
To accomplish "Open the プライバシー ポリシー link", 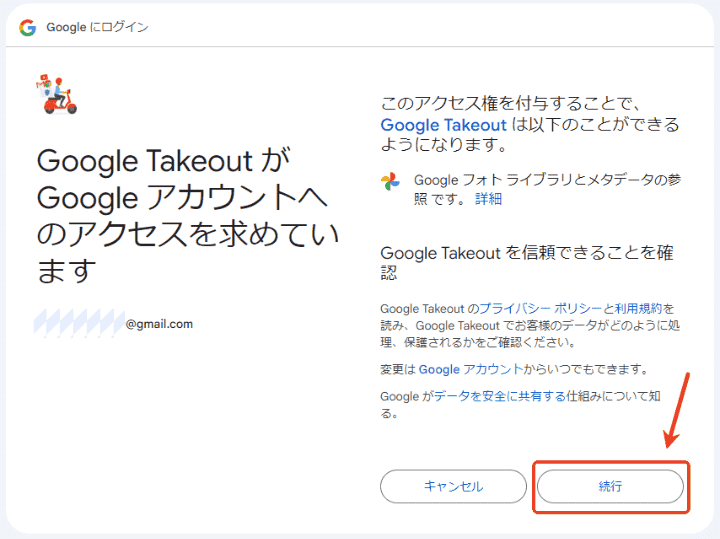I will tap(540, 308).
